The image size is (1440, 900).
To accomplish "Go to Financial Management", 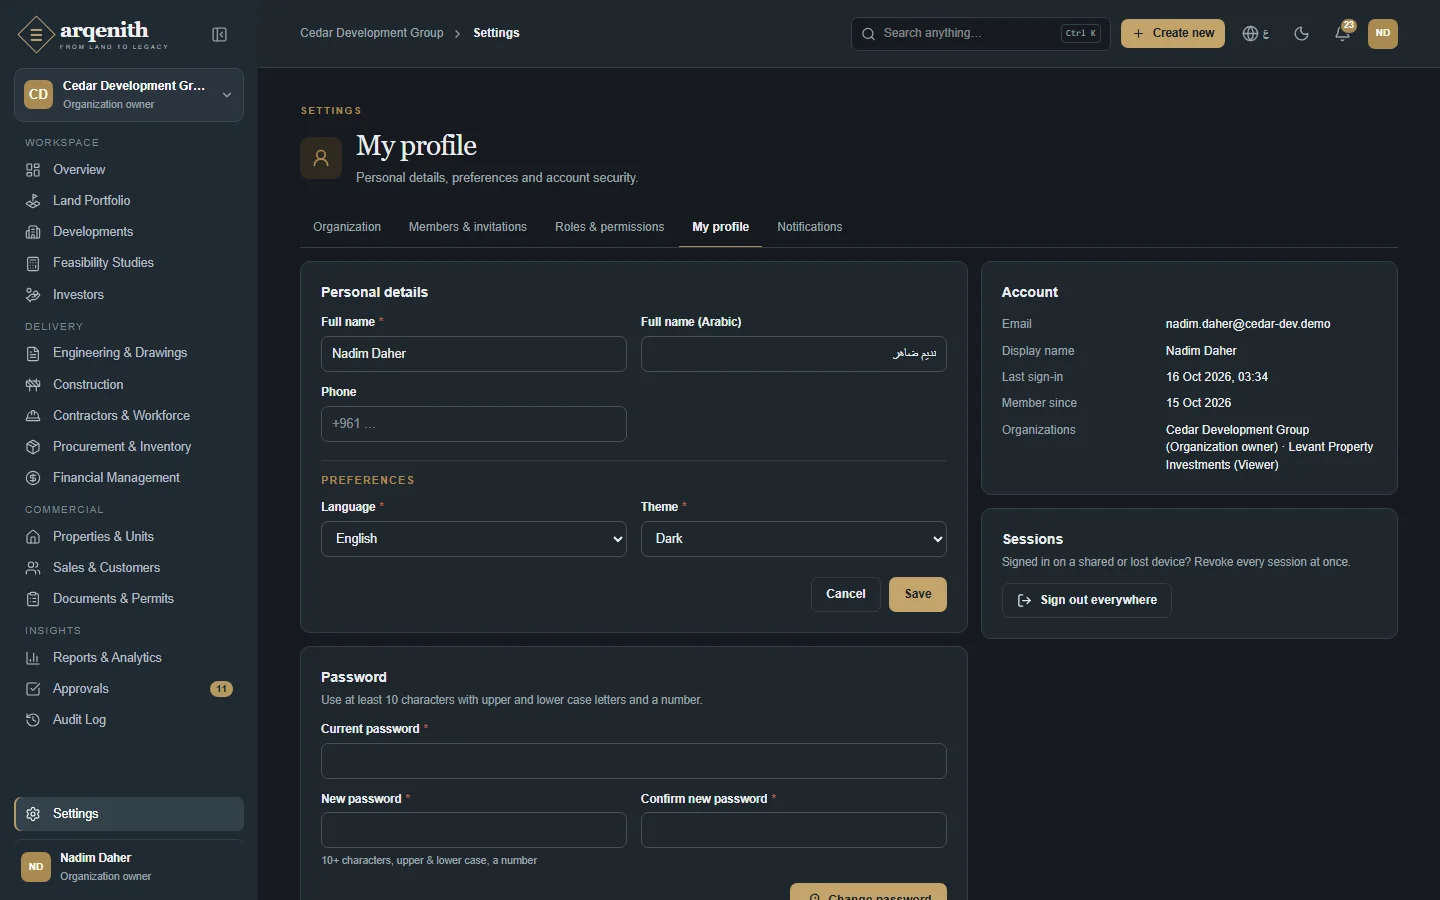I will (129, 478).
